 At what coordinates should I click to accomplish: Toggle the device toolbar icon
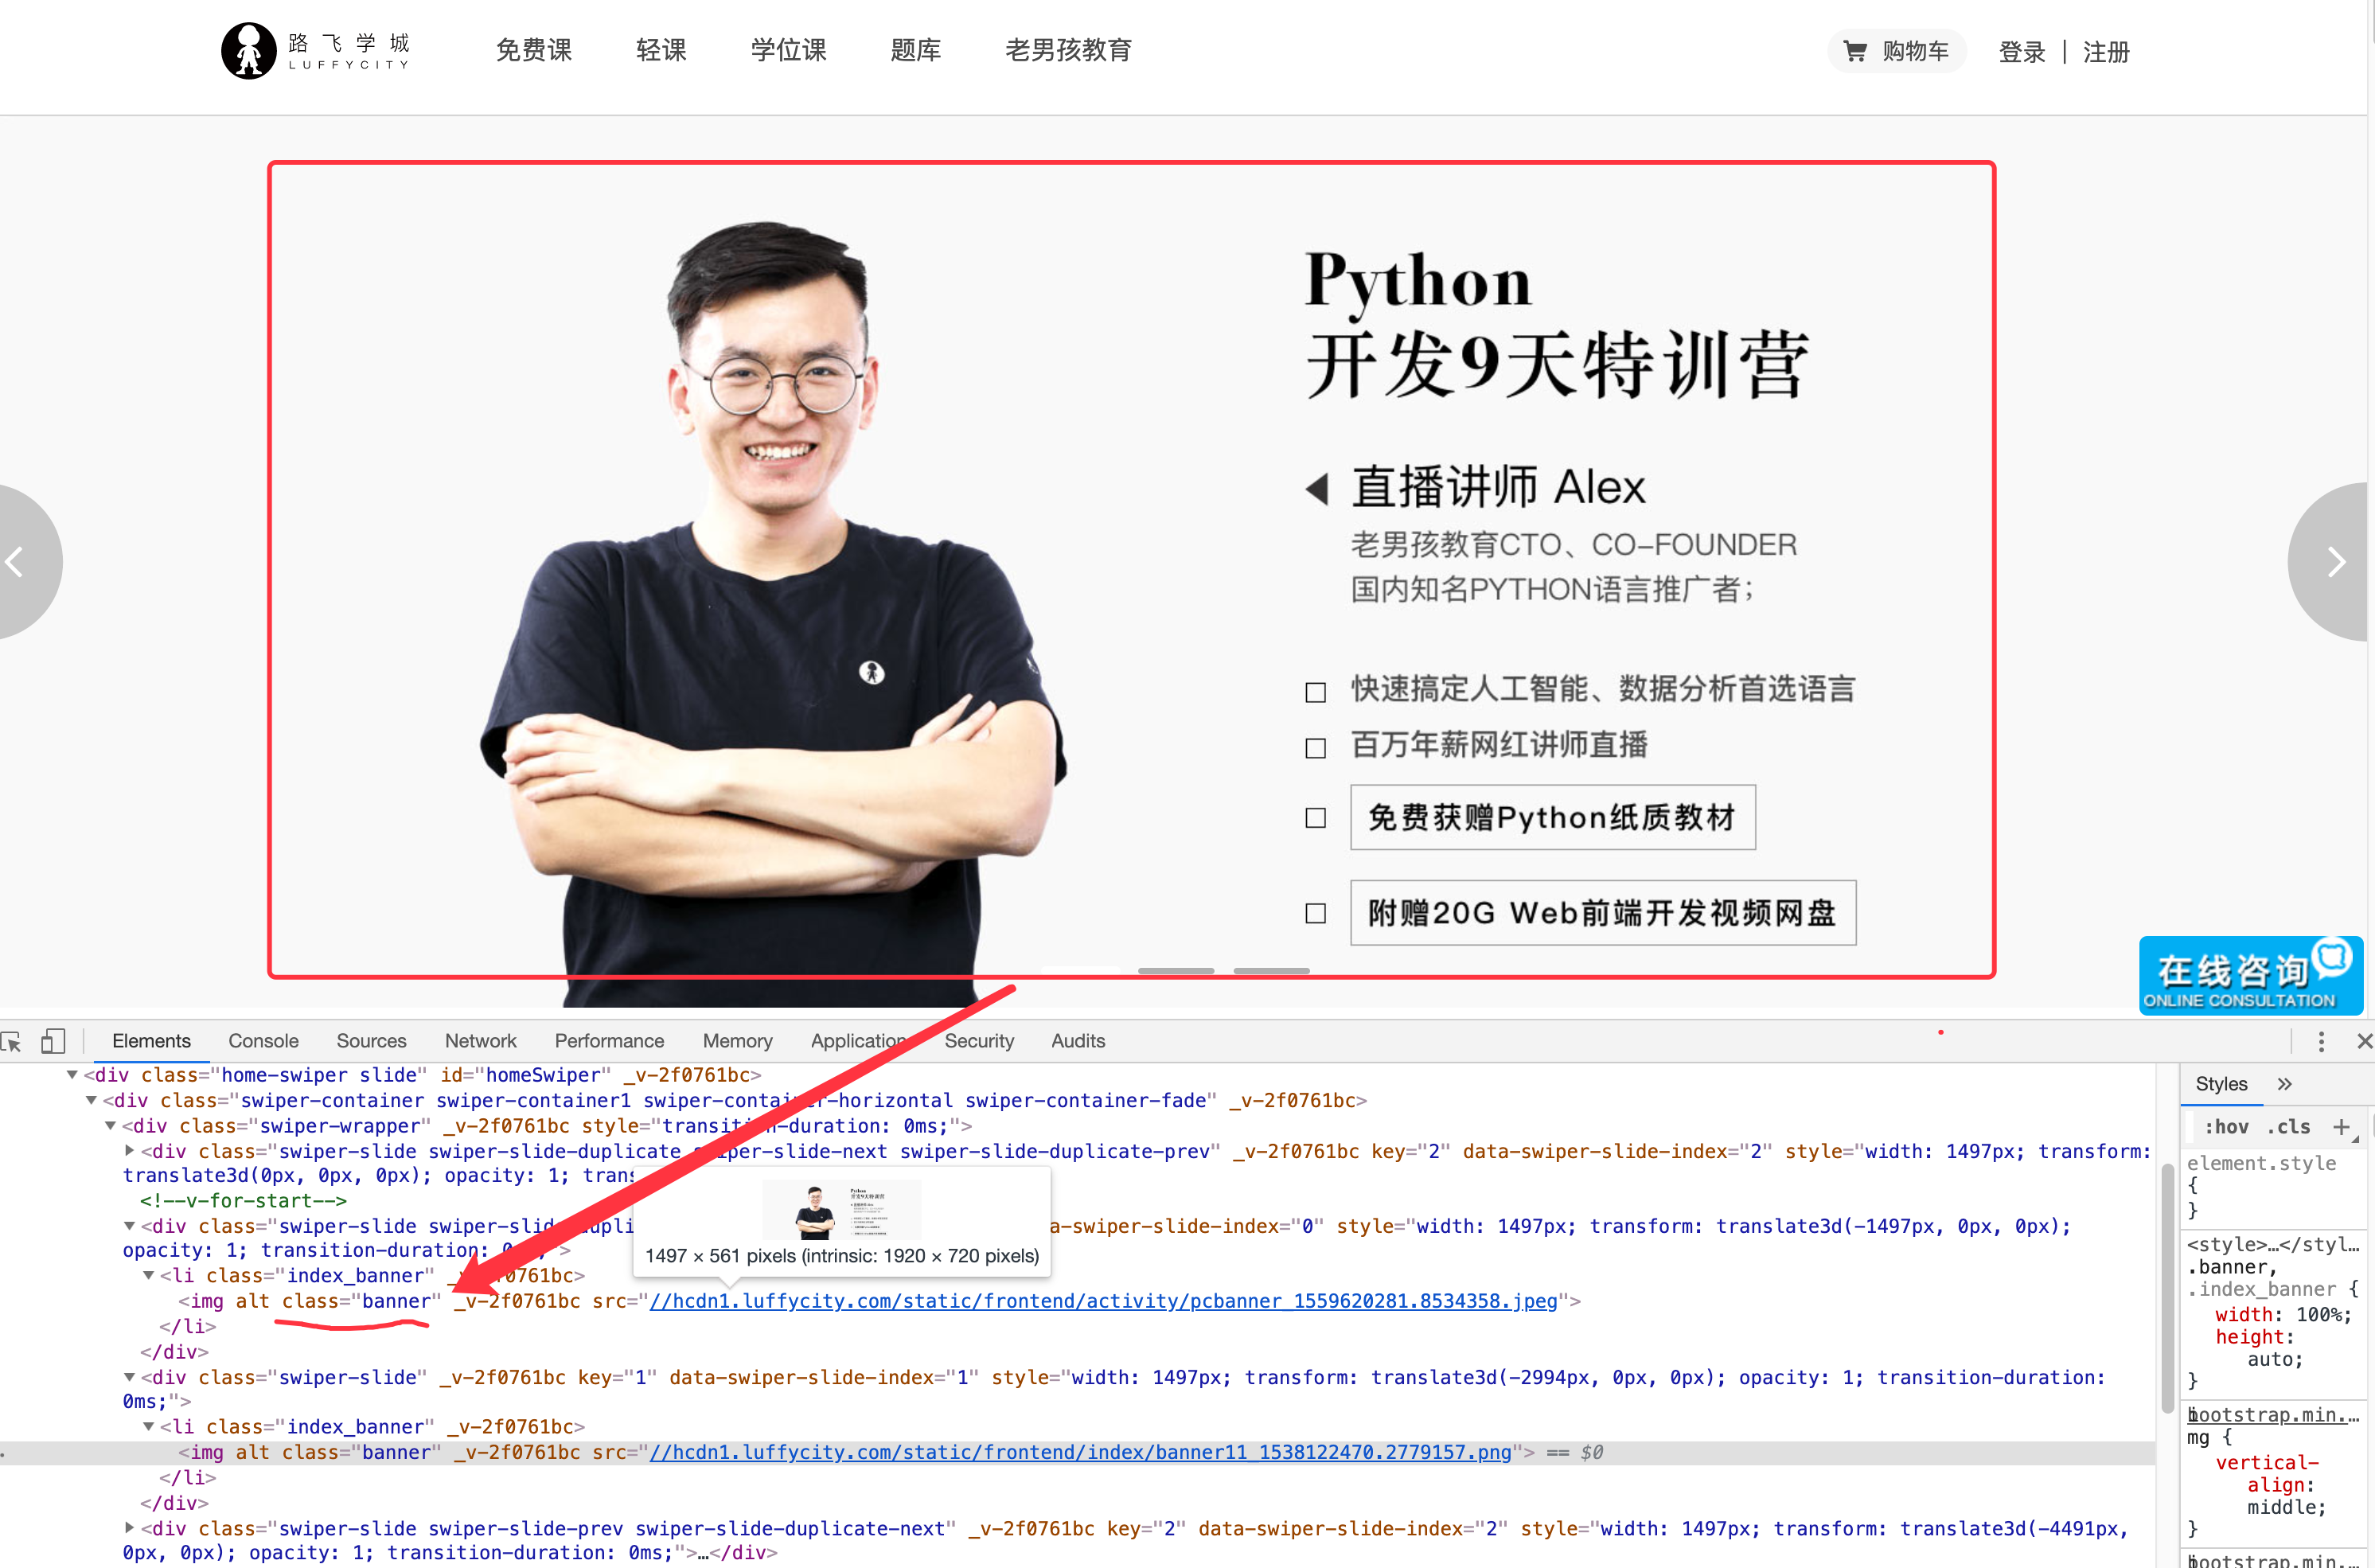pyautogui.click(x=53, y=1041)
